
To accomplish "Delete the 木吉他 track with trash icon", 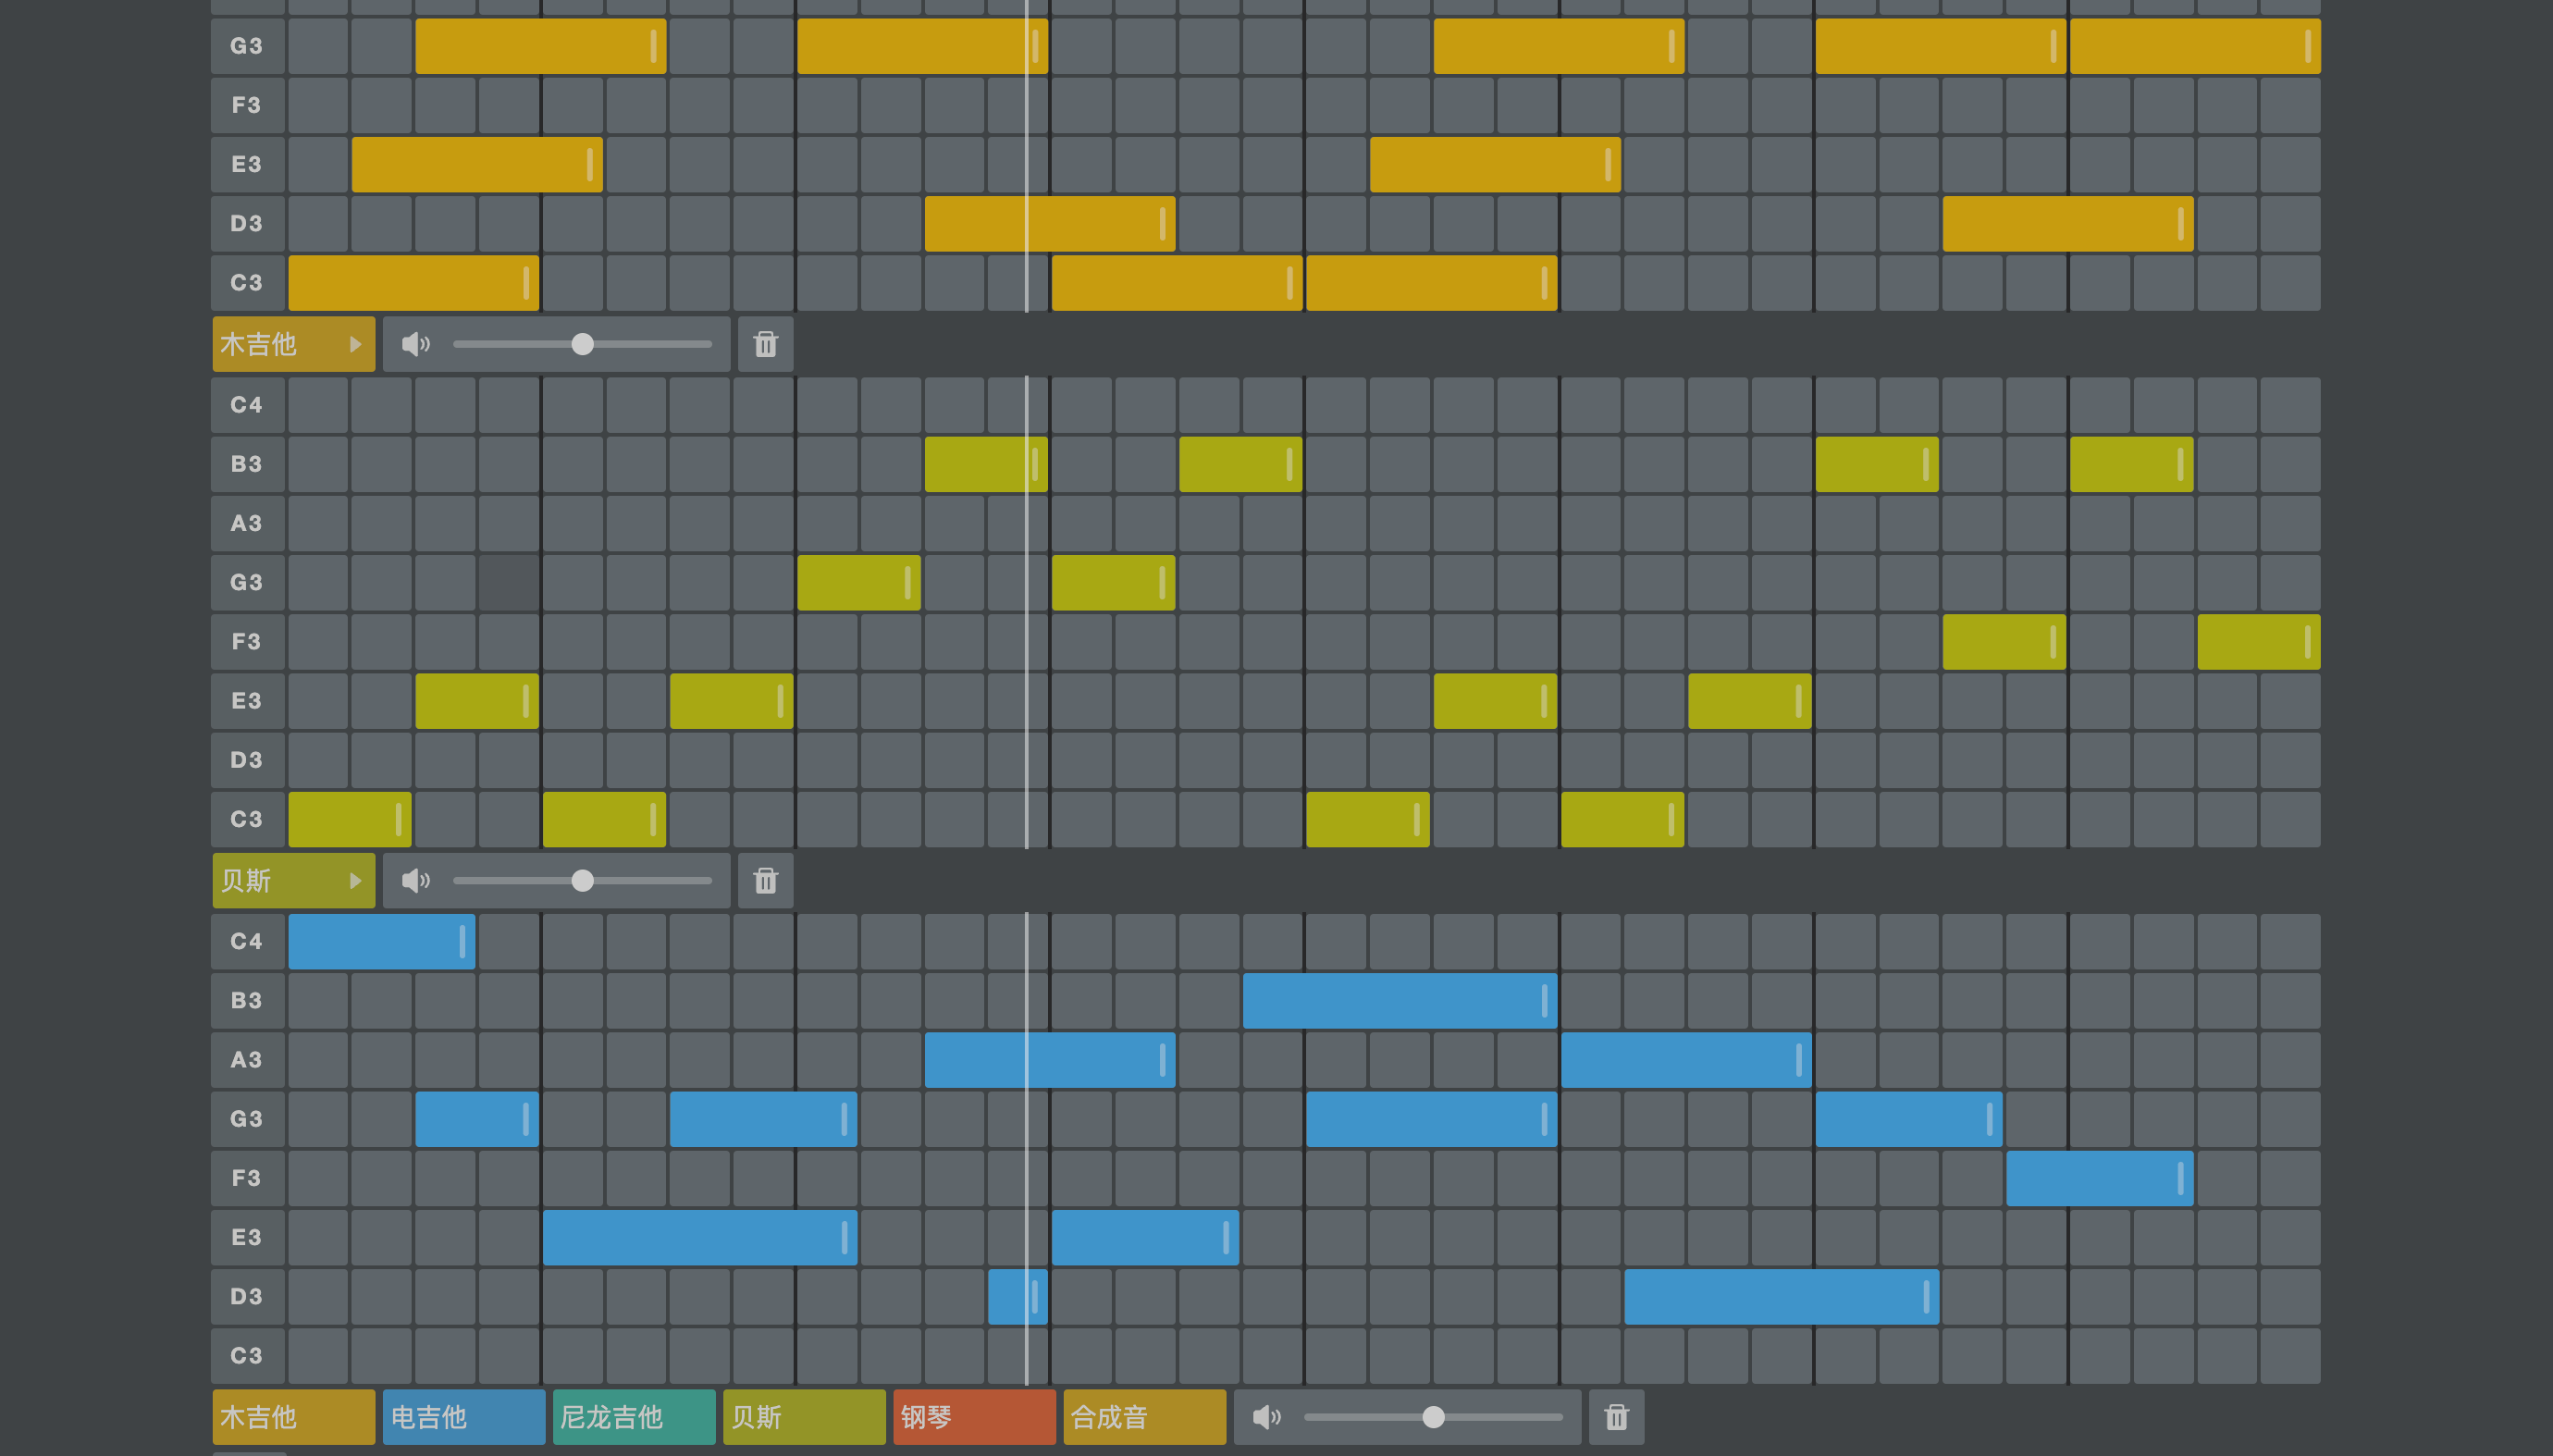I will click(x=765, y=344).
